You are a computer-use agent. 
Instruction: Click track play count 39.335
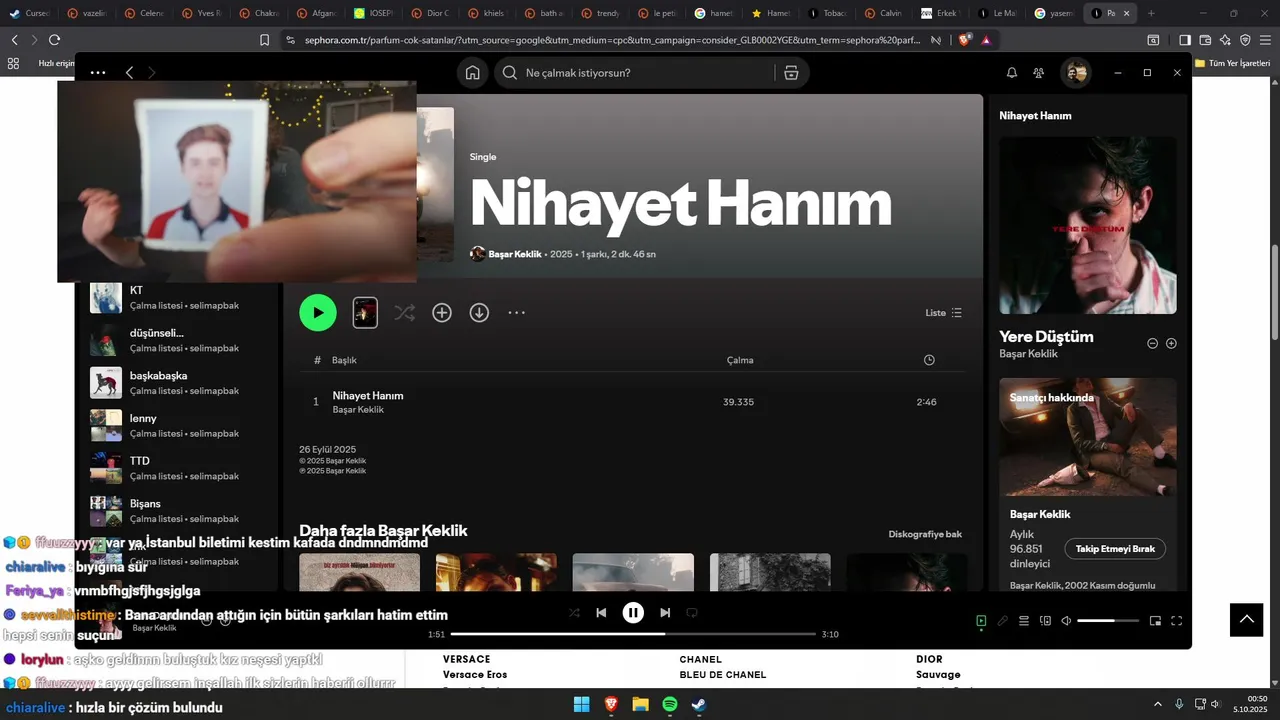[x=738, y=402]
